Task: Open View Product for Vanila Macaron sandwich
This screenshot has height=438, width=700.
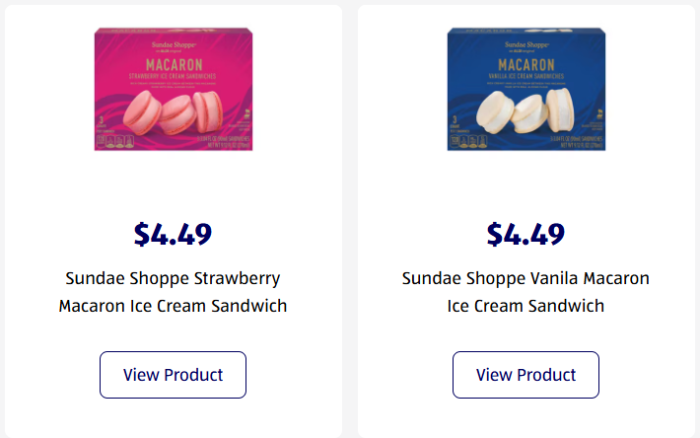Action: [526, 375]
